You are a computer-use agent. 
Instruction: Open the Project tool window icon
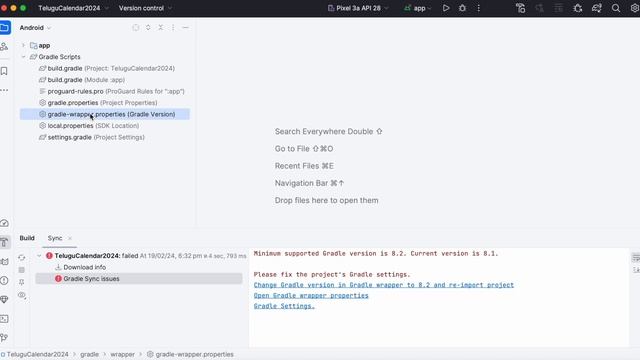tap(5, 28)
